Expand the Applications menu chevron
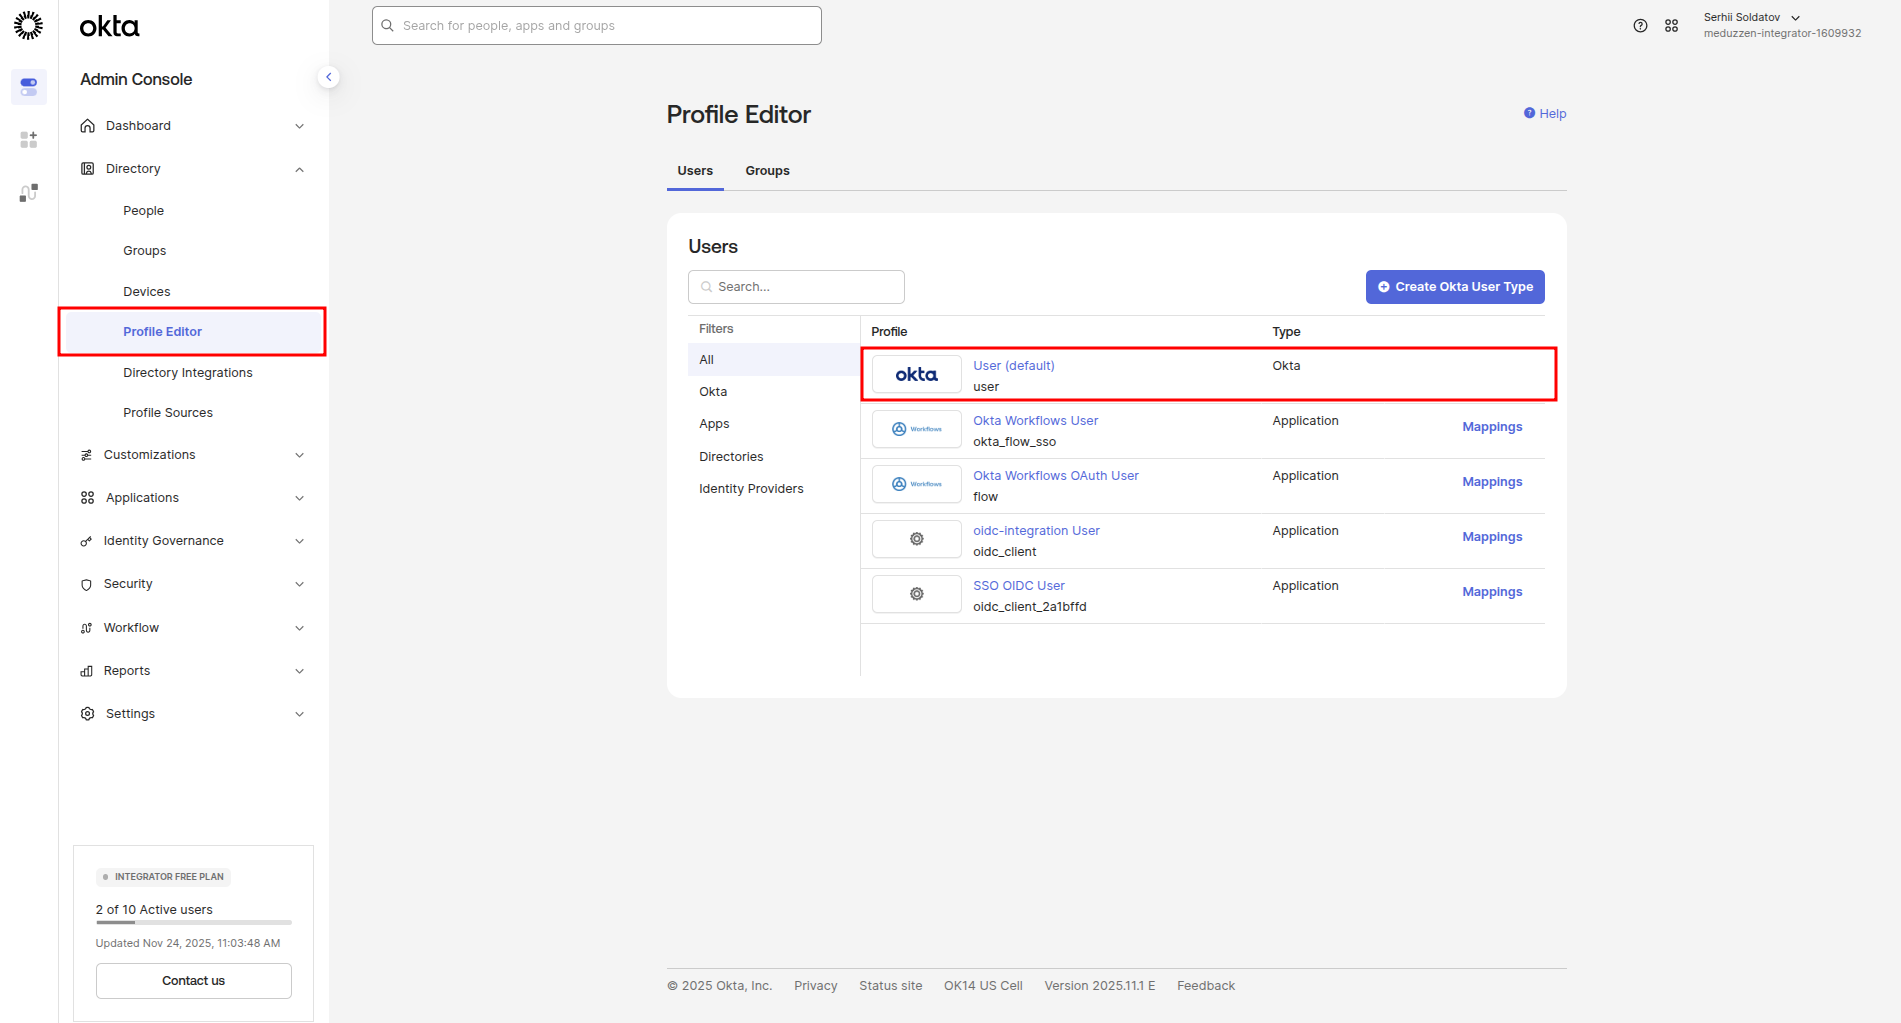This screenshot has height=1023, width=1901. (299, 498)
